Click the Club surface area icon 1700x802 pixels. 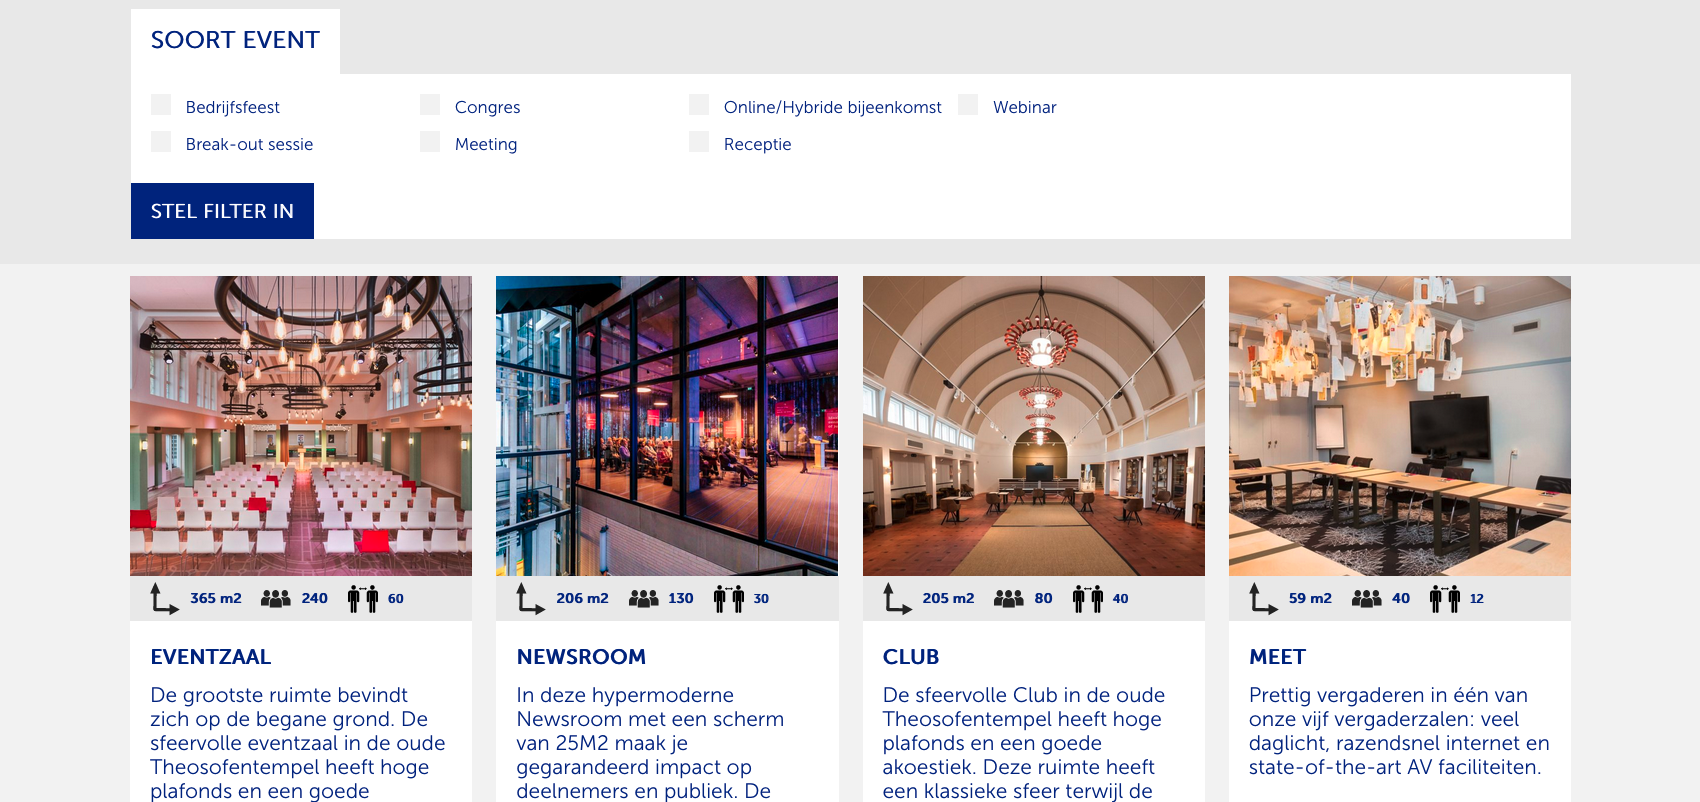point(897,598)
